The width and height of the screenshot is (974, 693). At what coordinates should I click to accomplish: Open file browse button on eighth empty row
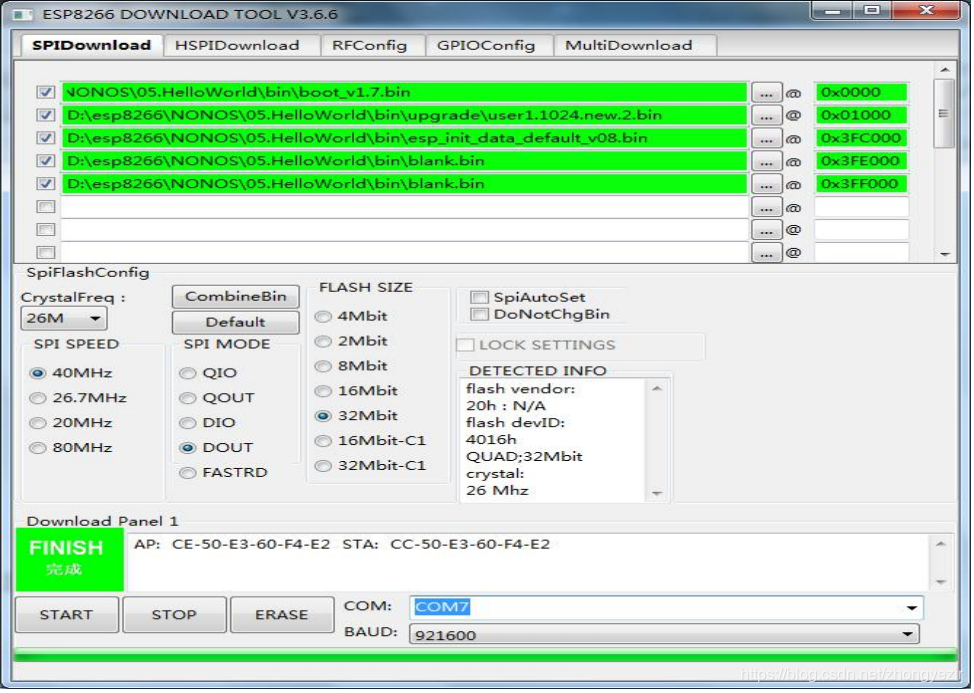pos(766,253)
